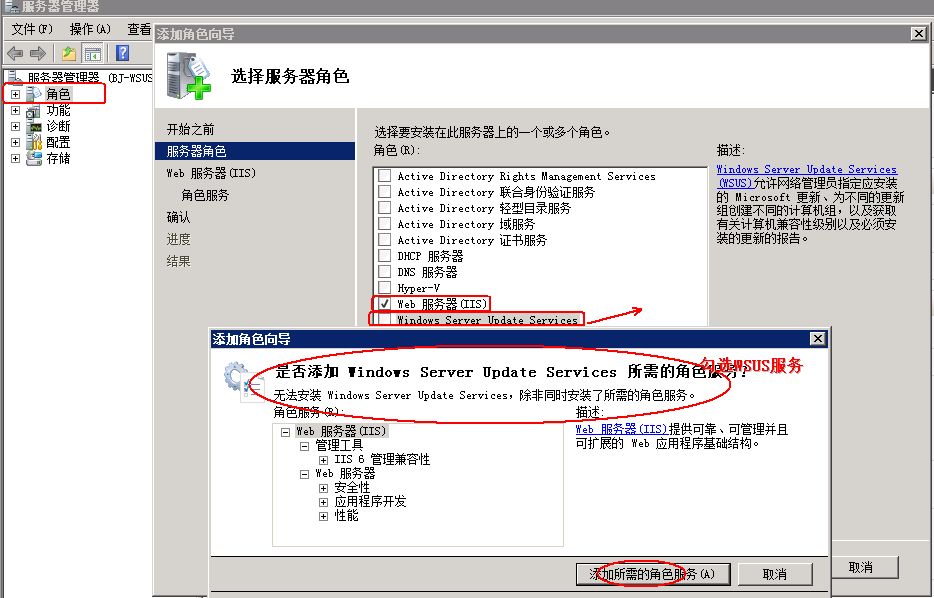
Task: Check Active Directory Rights Management Services
Action: point(385,176)
